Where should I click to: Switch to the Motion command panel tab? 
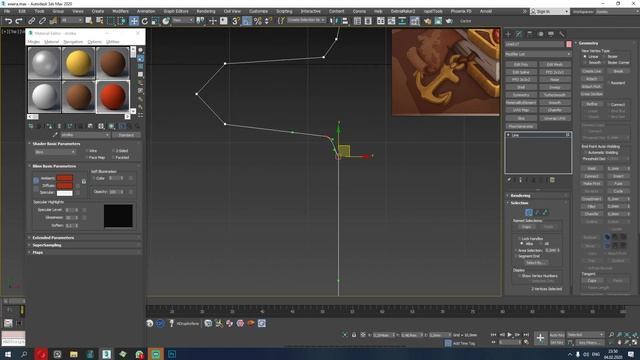click(x=540, y=34)
